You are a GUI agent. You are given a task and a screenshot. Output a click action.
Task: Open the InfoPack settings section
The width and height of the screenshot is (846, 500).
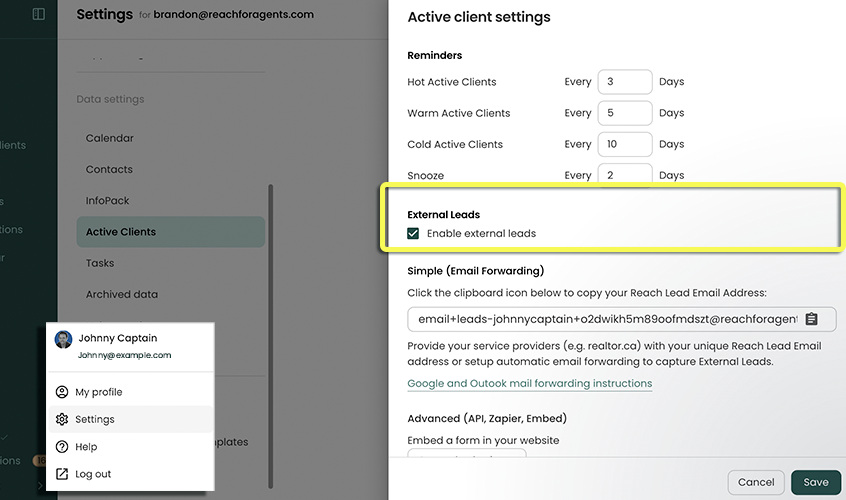coord(108,201)
